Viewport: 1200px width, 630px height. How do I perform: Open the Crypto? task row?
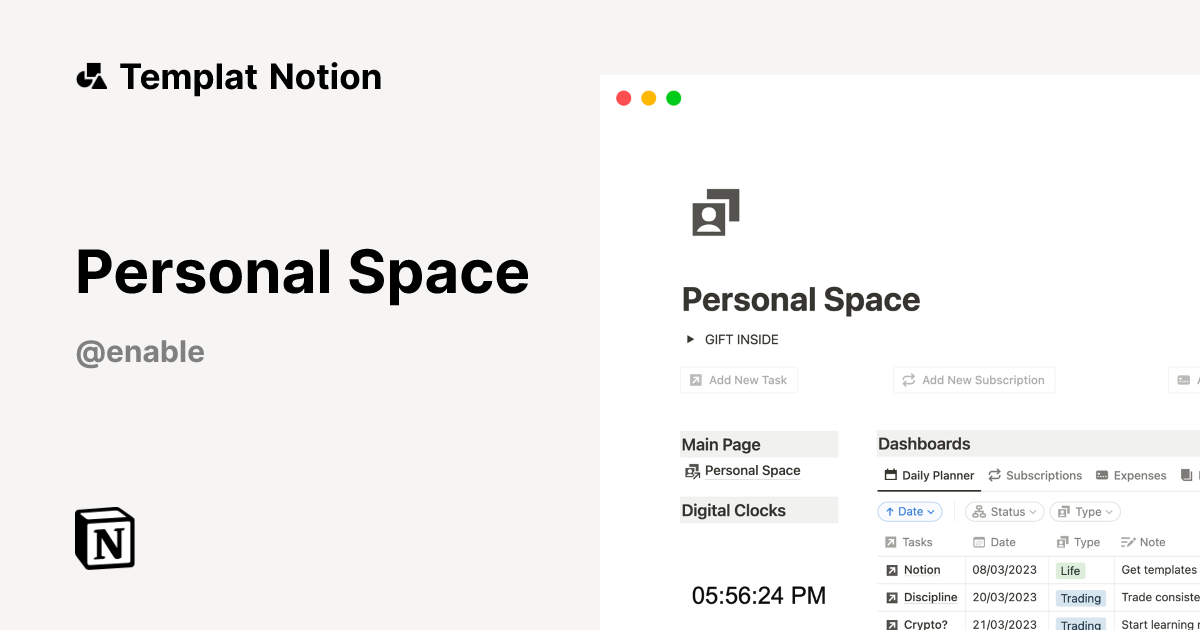click(x=926, y=625)
